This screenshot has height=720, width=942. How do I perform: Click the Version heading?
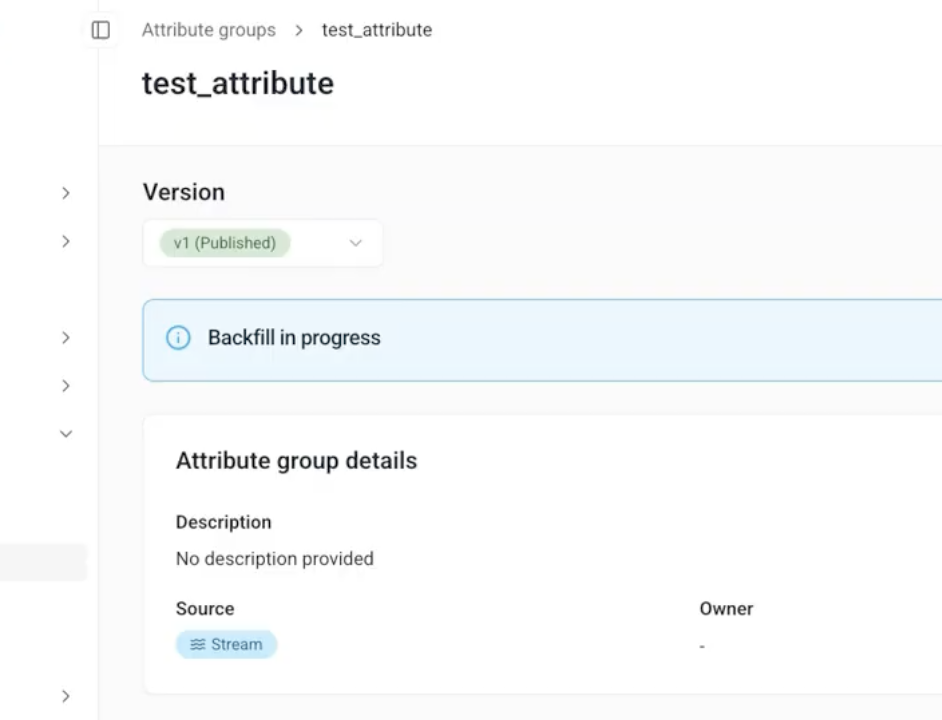point(184,192)
